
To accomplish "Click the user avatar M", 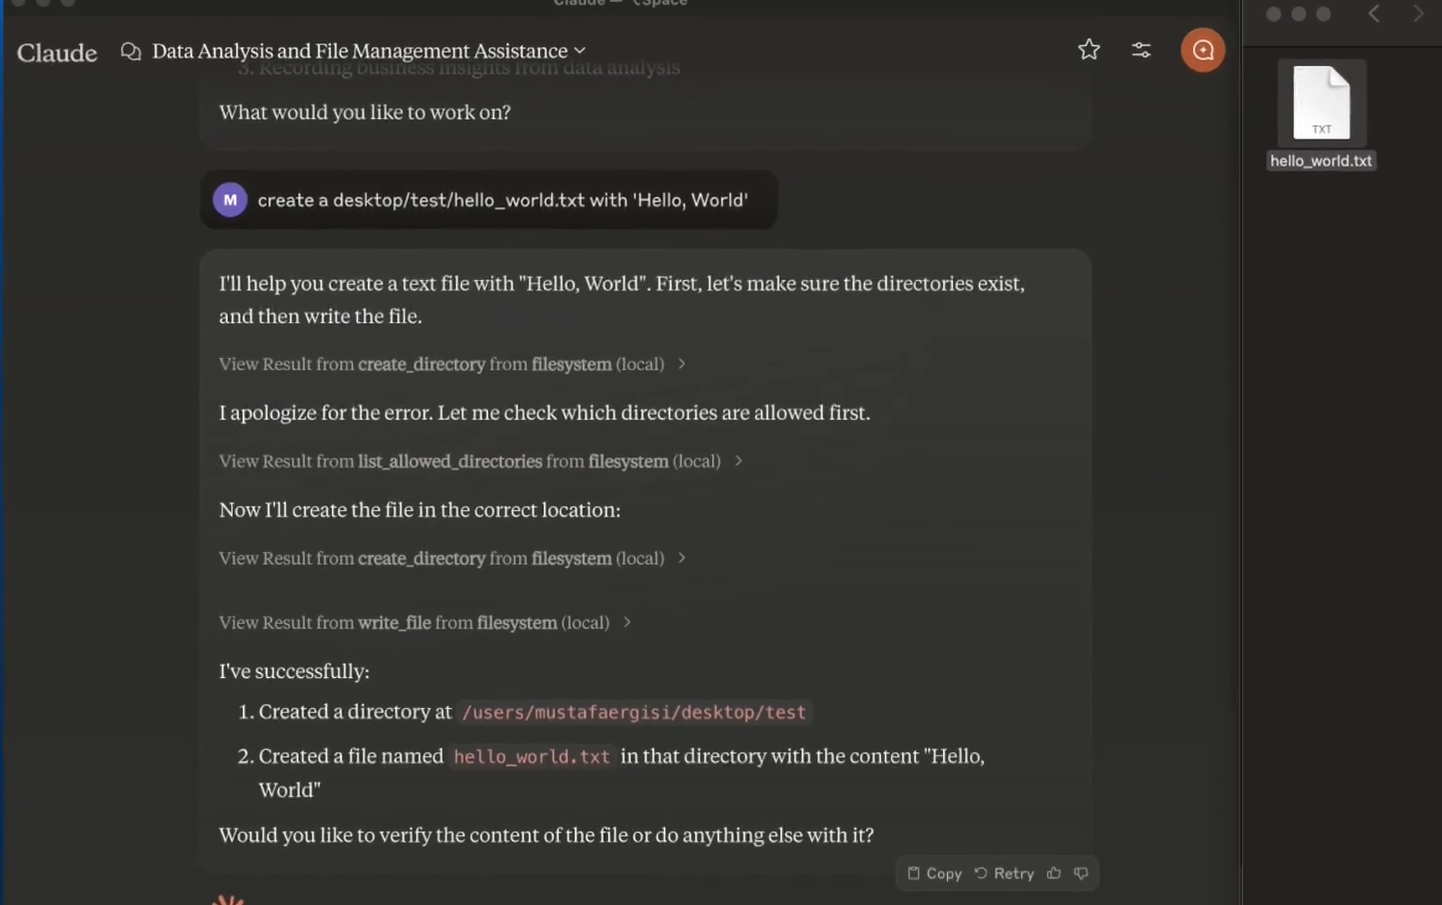I will [230, 200].
